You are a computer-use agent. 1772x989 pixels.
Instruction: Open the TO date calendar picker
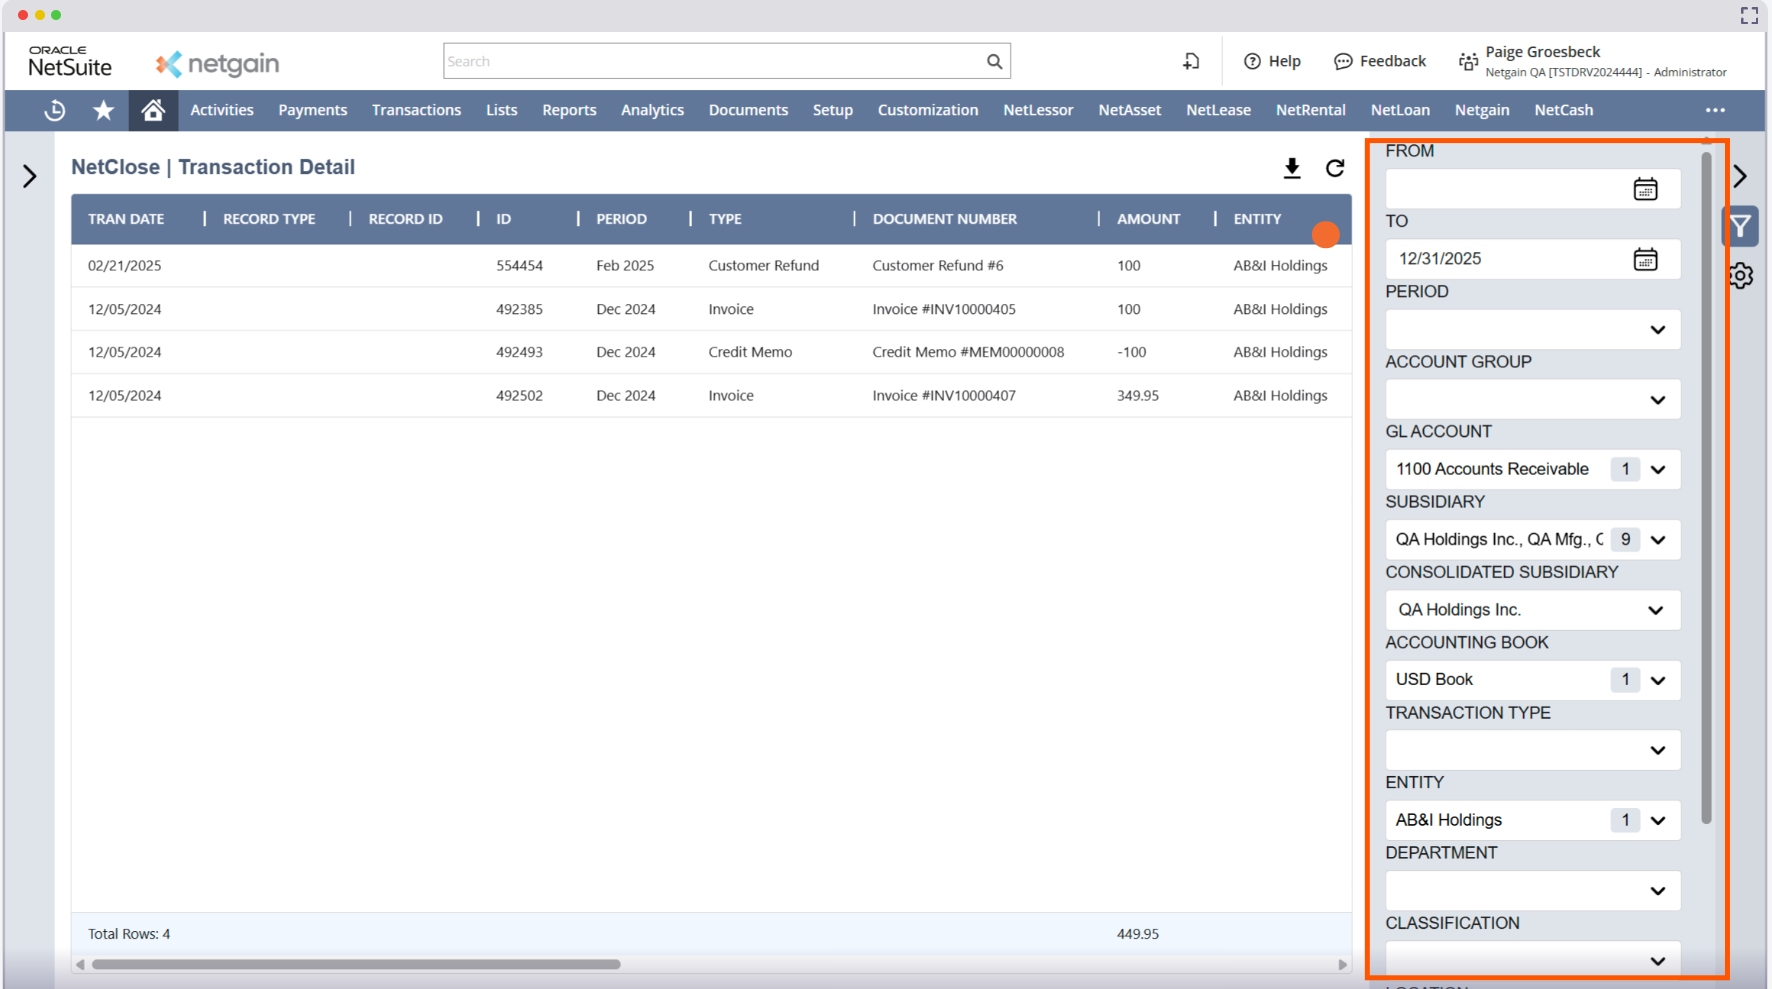click(x=1645, y=259)
